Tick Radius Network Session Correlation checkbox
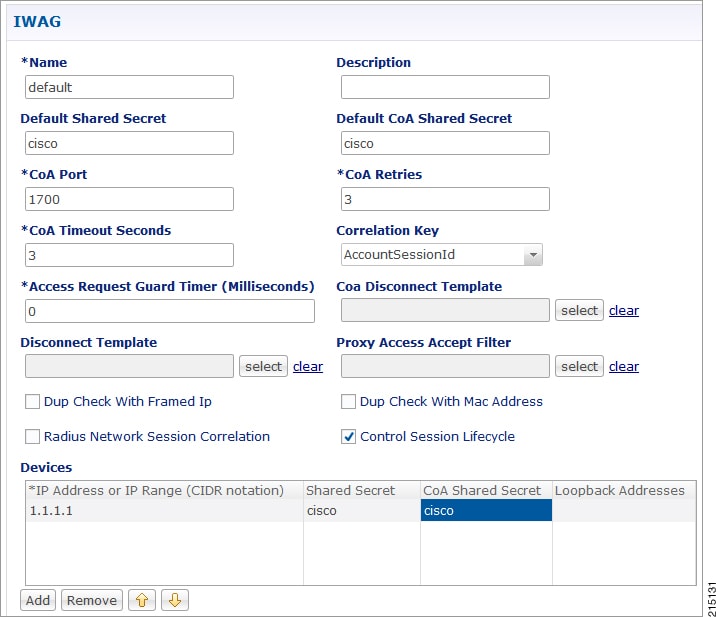716x617 pixels. coord(32,436)
